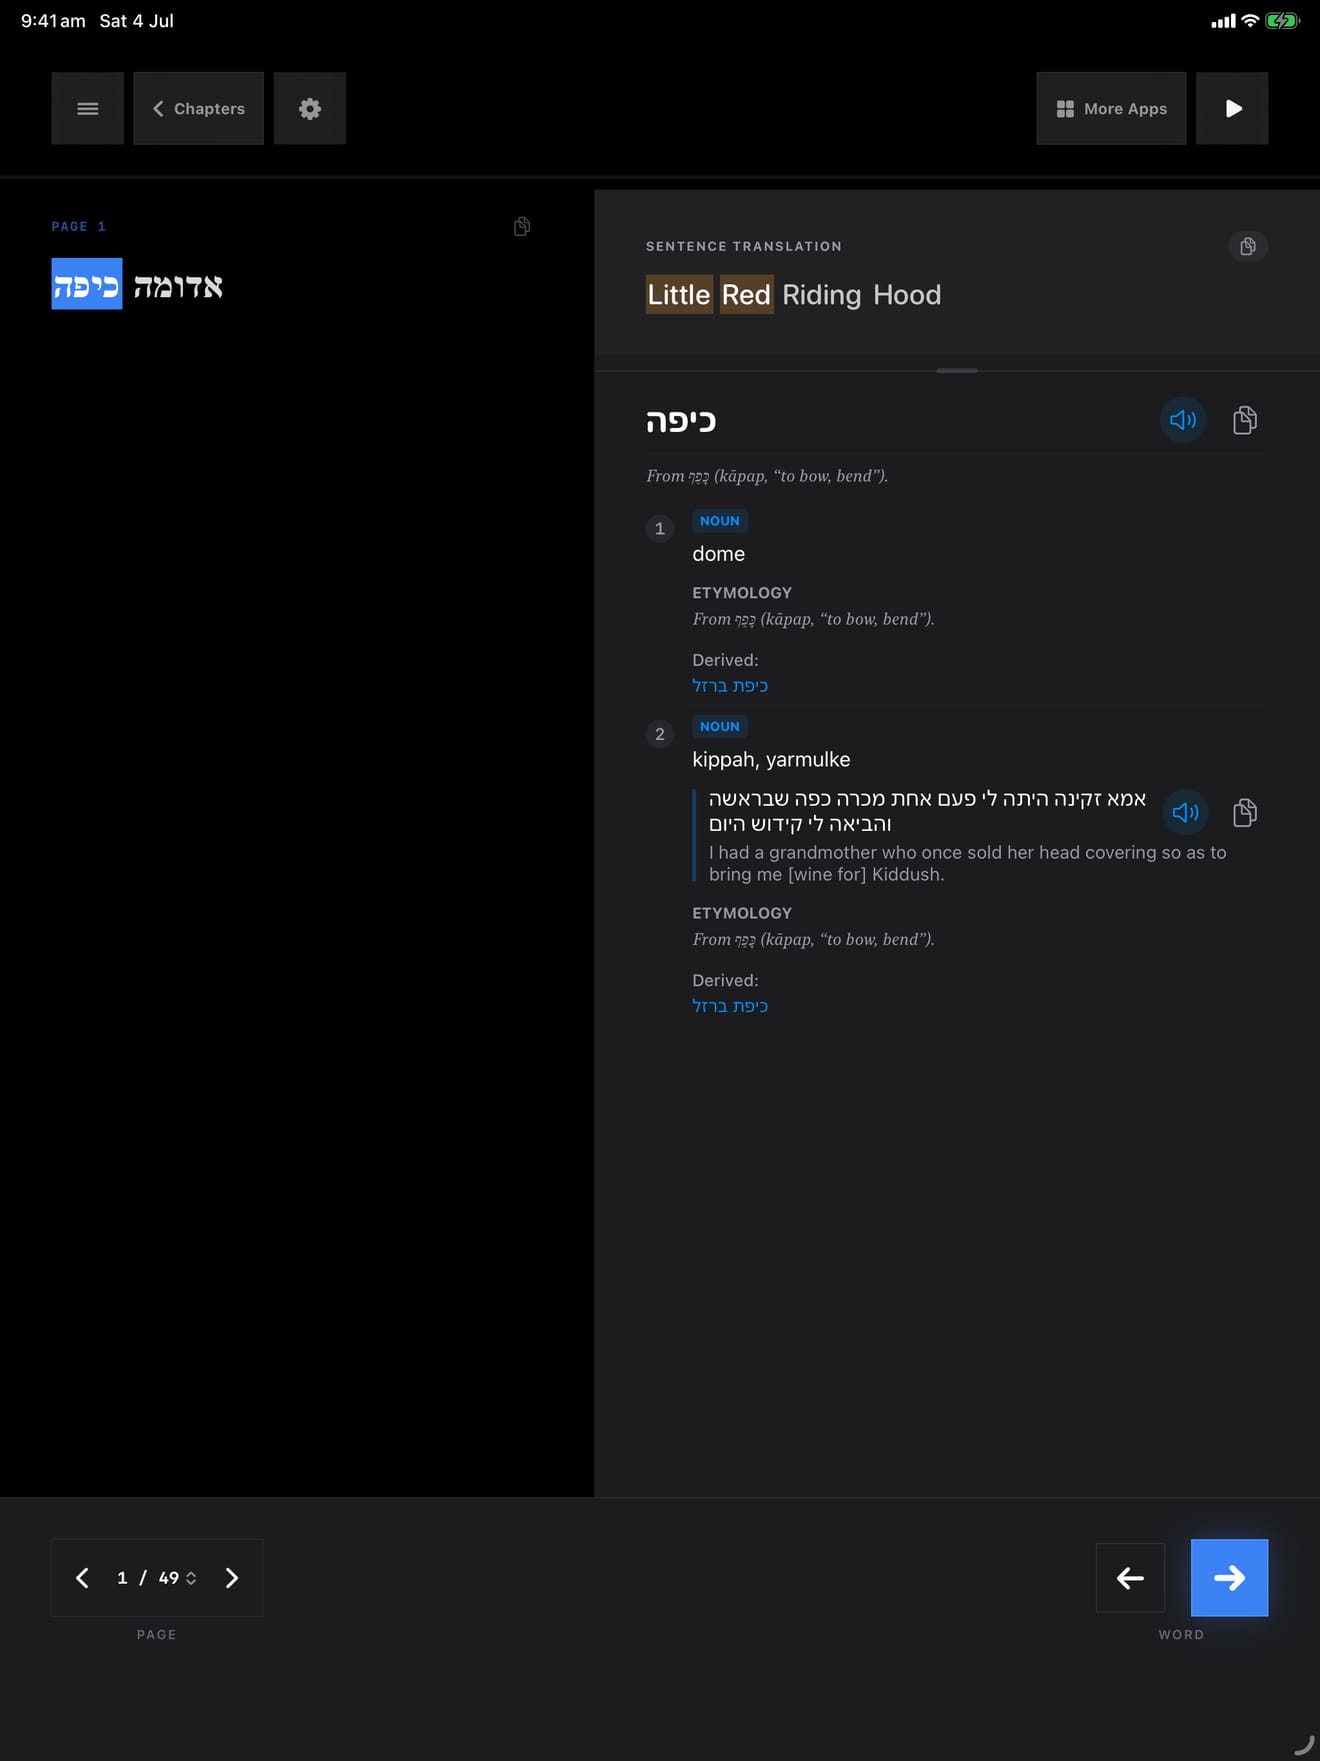This screenshot has height=1761, width=1320.
Task: Tap the second NOUN tag
Action: (720, 727)
